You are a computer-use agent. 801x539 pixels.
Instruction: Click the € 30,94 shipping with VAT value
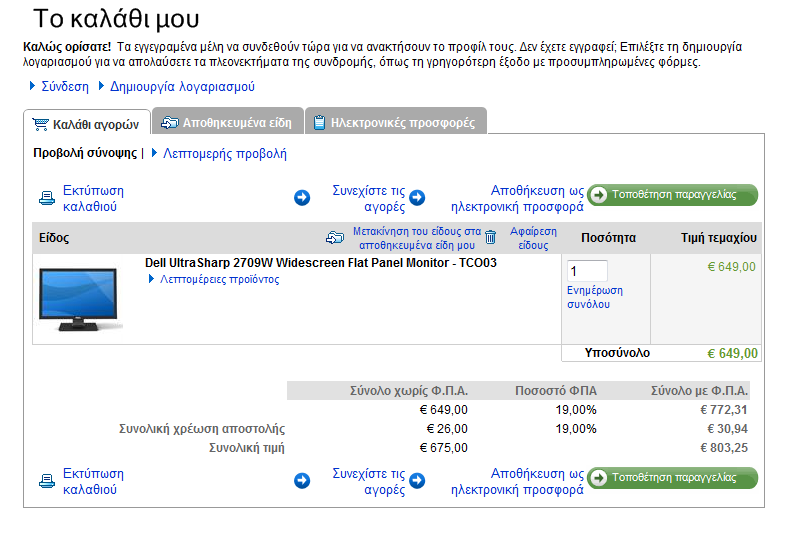727,429
